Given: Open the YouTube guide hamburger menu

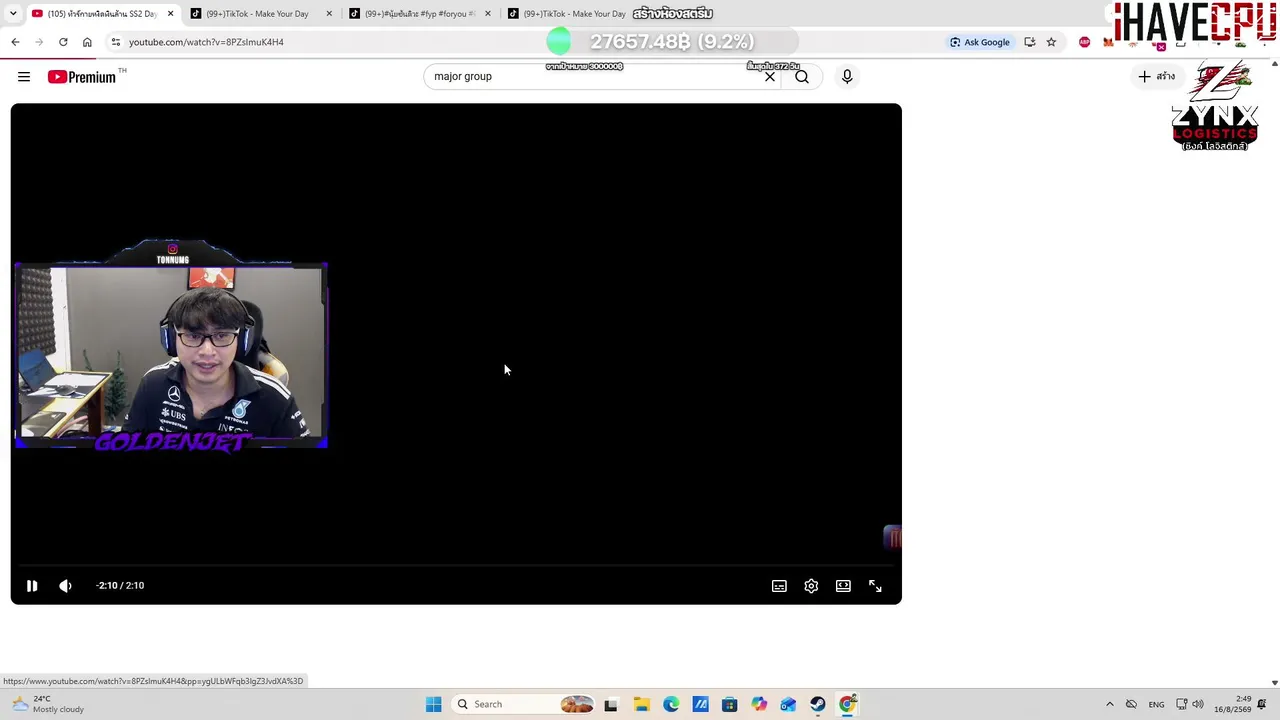Looking at the screenshot, I should coord(24,77).
